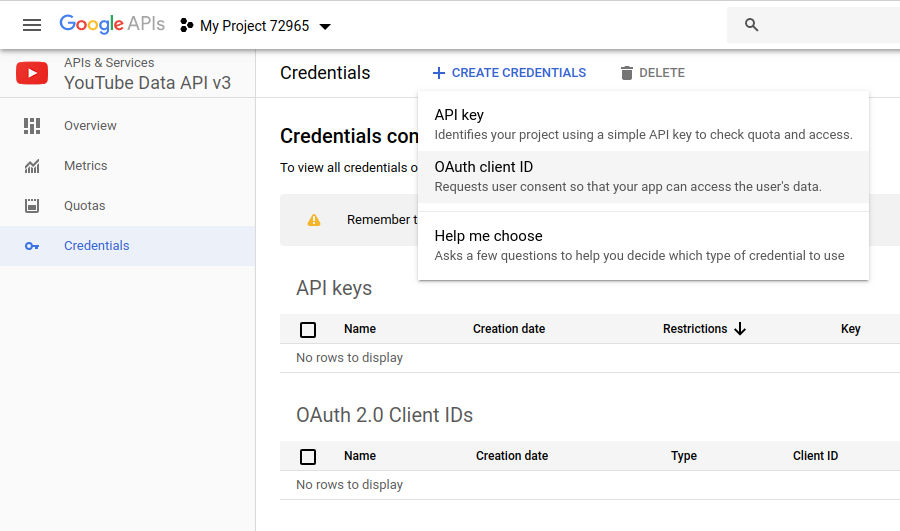Image resolution: width=900 pixels, height=531 pixels.
Task: Choose API key from the menu
Action: click(x=643, y=125)
